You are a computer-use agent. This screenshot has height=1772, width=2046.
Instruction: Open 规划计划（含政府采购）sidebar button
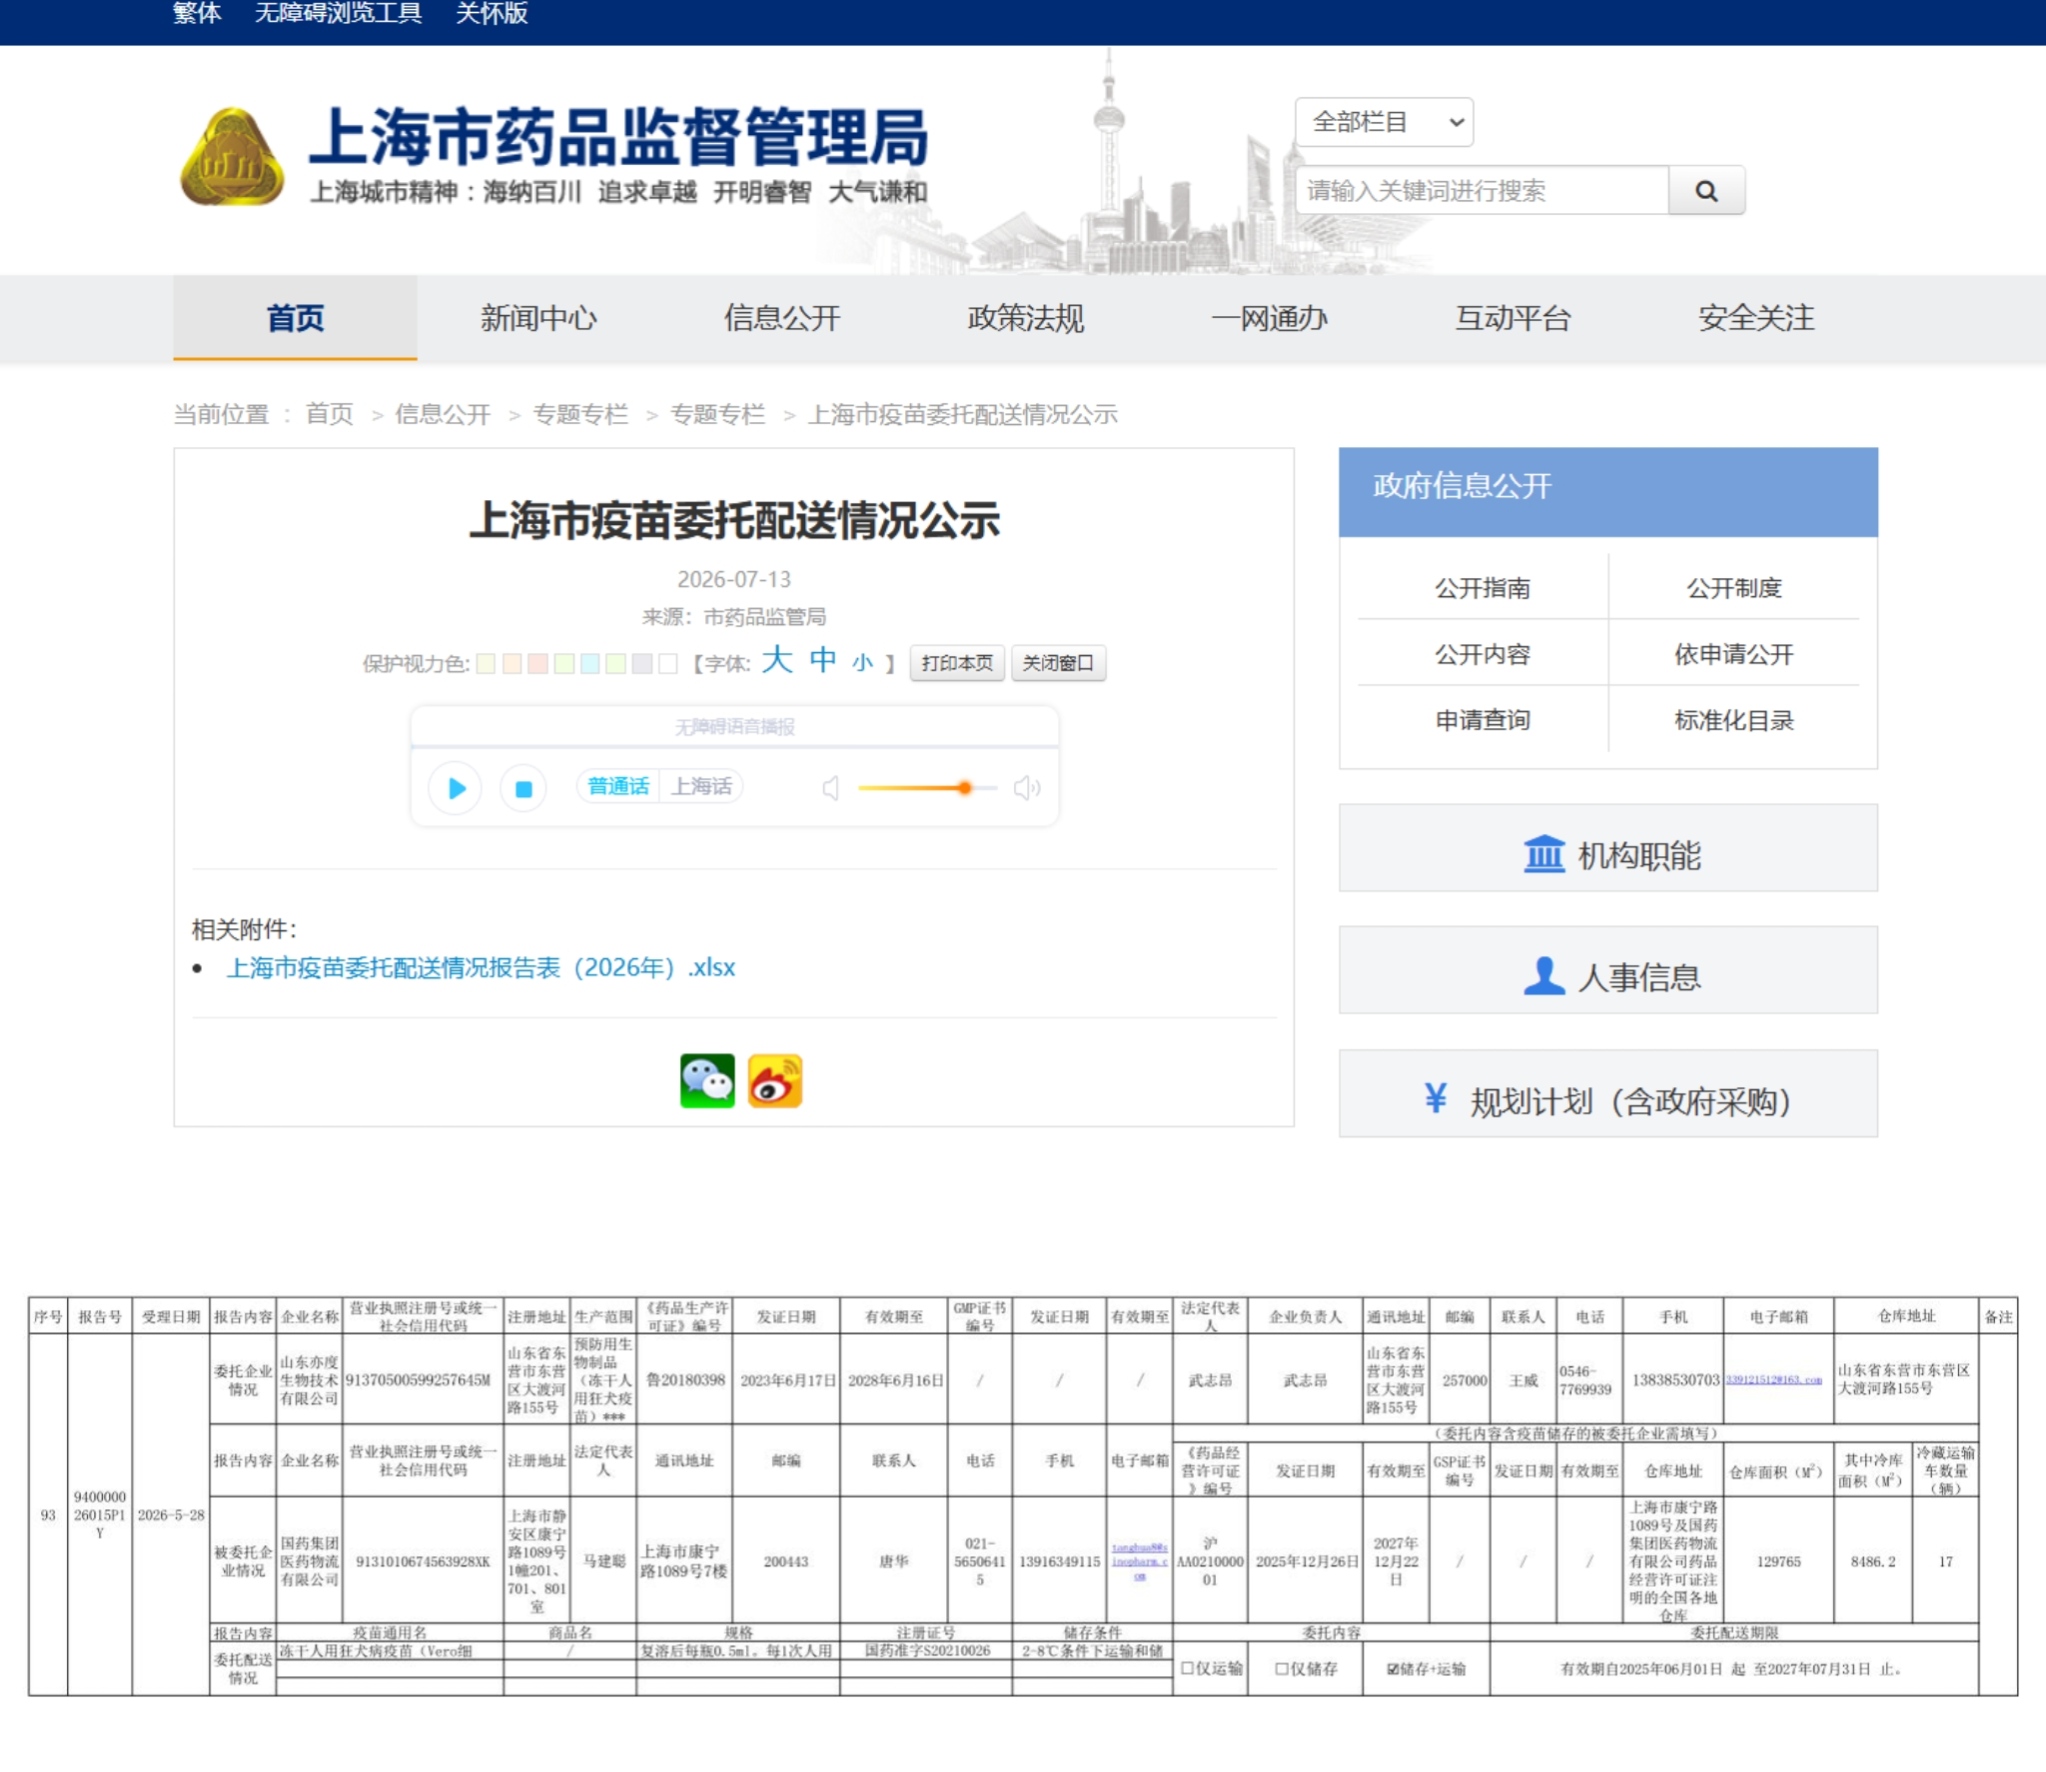1608,1093
